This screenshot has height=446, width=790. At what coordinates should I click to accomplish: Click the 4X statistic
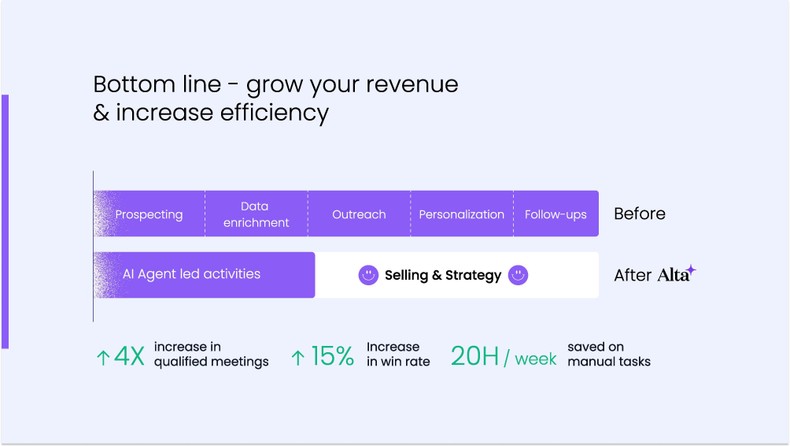click(x=131, y=355)
